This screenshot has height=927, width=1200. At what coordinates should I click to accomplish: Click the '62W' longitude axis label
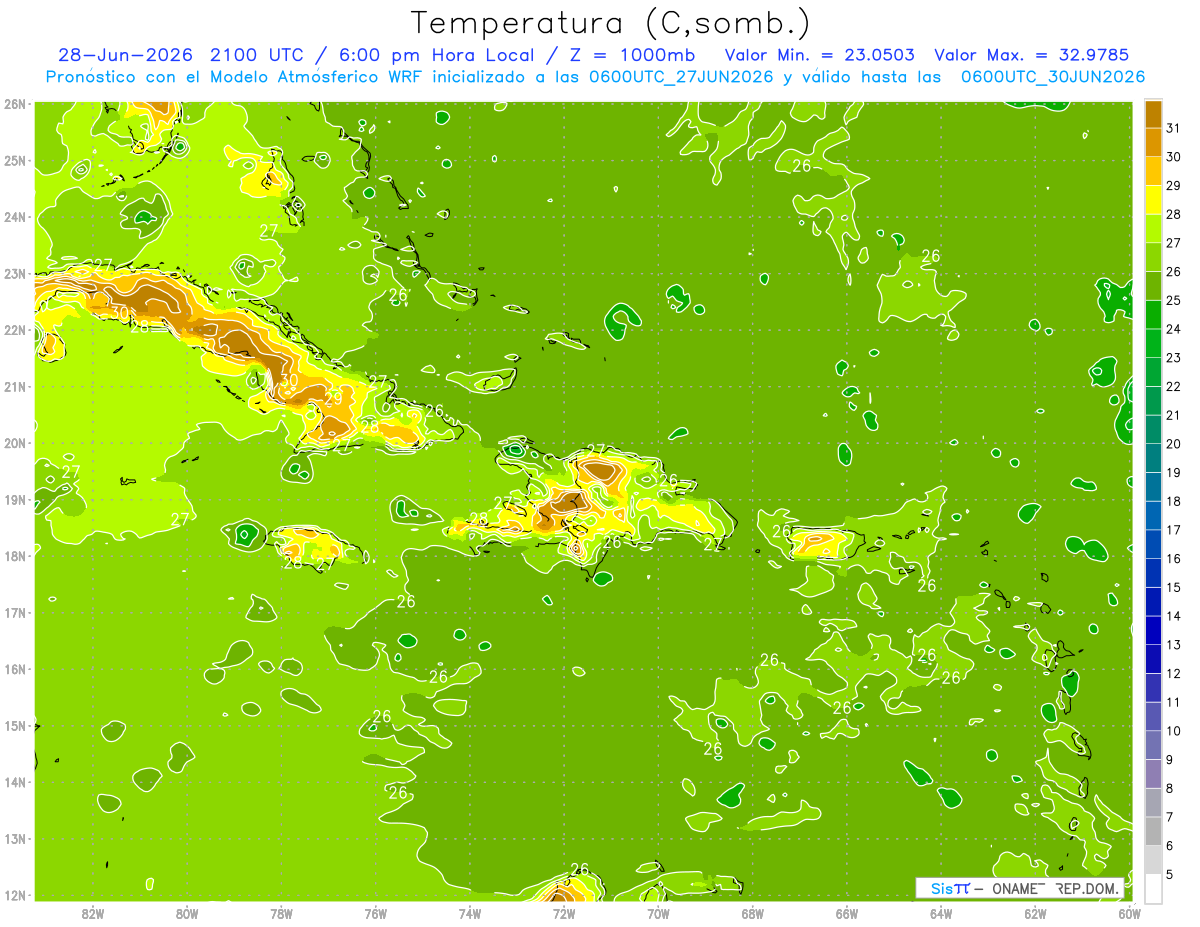1035,913
